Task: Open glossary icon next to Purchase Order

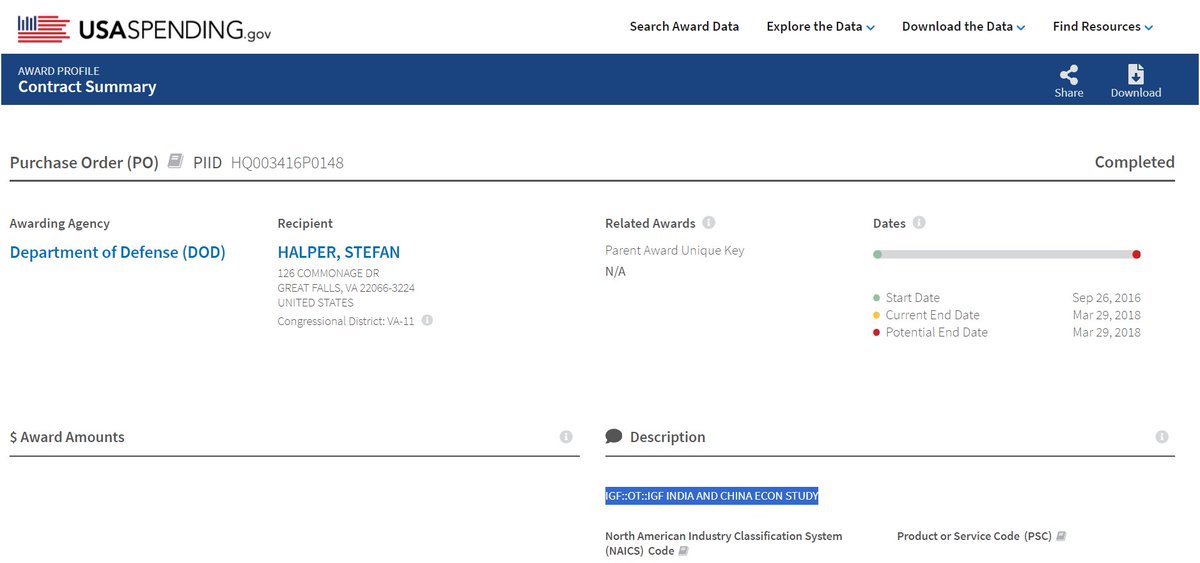Action: (175, 161)
